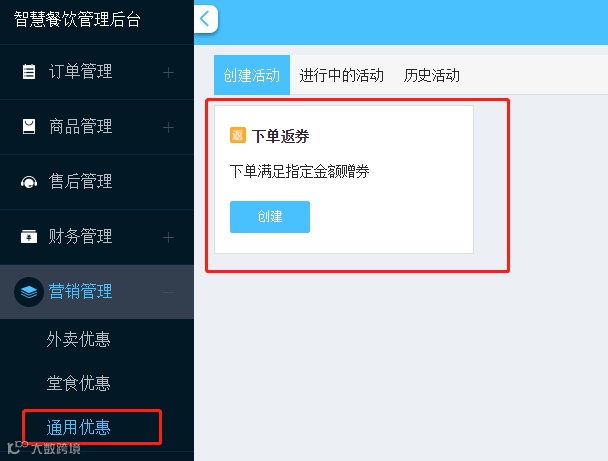
Task: Expand 商品管理 with its plus sign
Action: [x=168, y=128]
